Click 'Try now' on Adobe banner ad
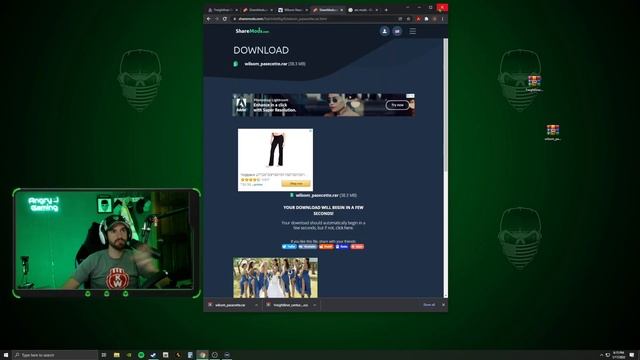The image size is (640, 360). [x=397, y=105]
